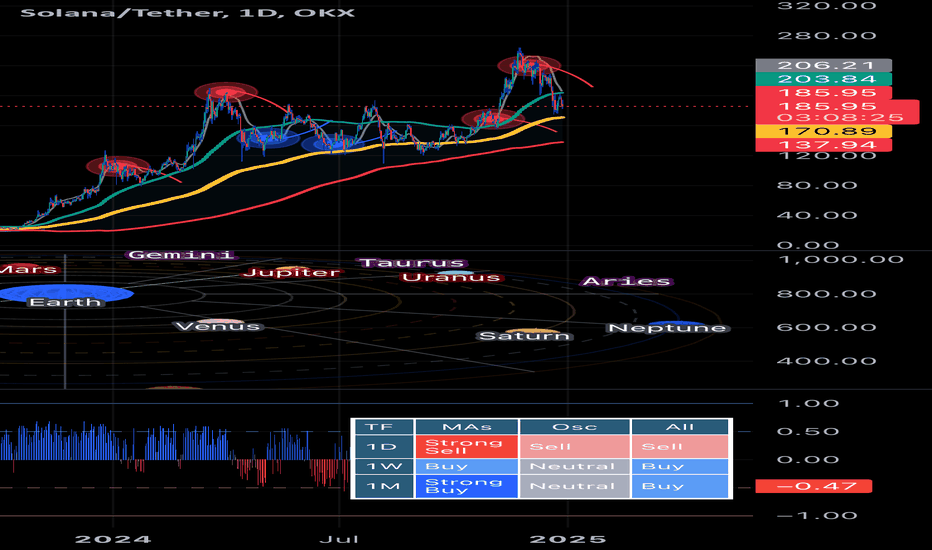Select the Neptune planet label

click(667, 328)
